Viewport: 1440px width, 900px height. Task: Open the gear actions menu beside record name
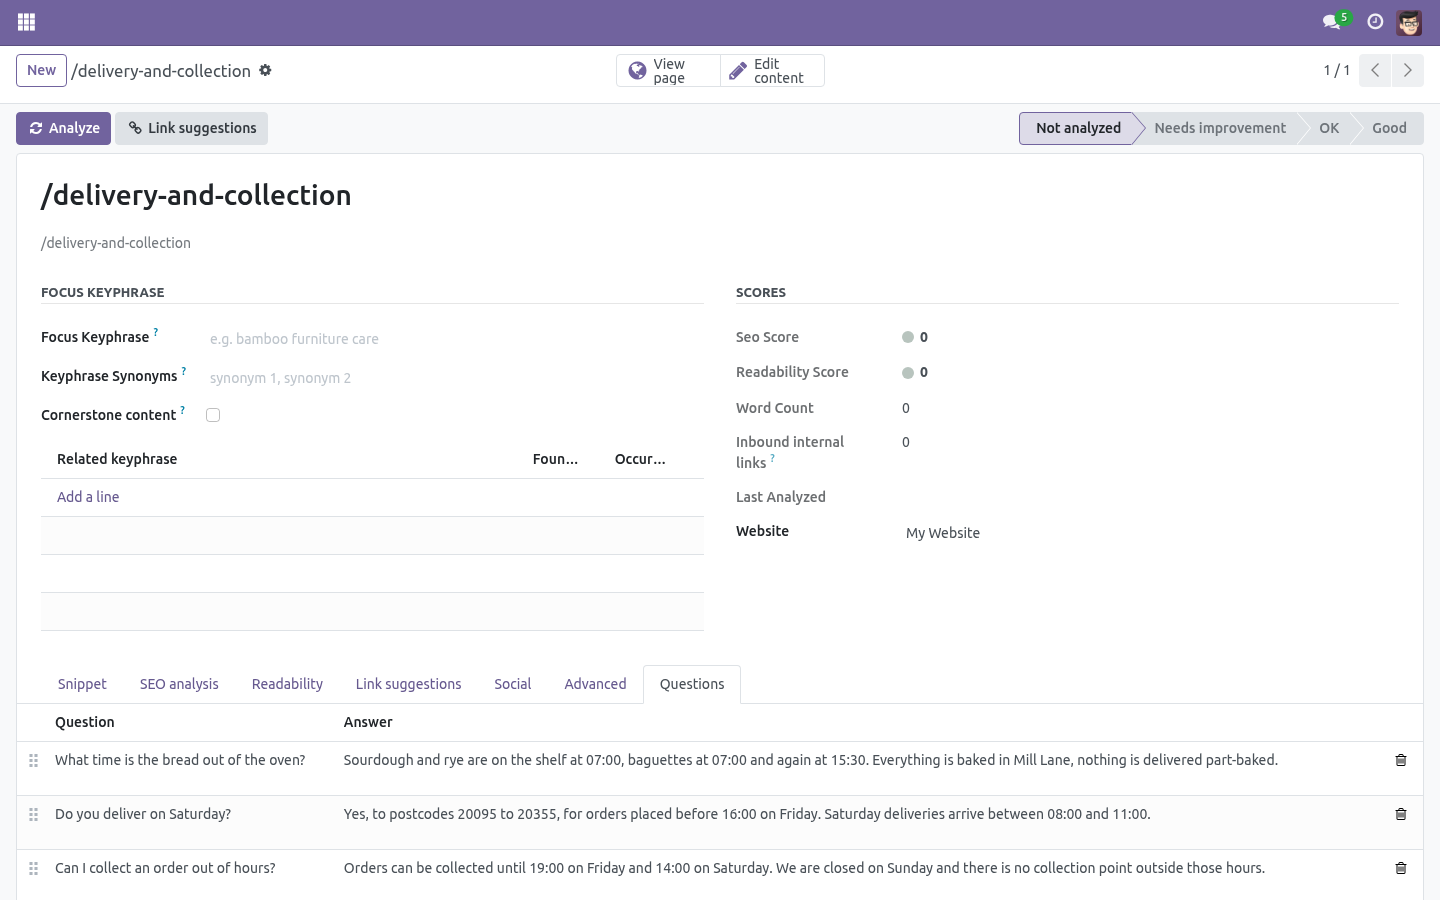(x=265, y=70)
